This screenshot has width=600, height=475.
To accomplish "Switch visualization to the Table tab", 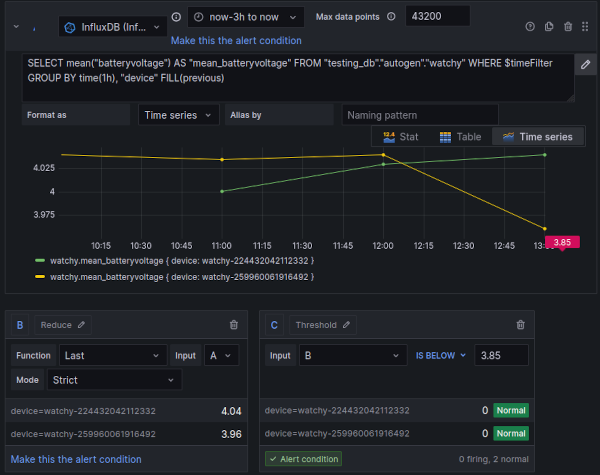I will point(461,136).
